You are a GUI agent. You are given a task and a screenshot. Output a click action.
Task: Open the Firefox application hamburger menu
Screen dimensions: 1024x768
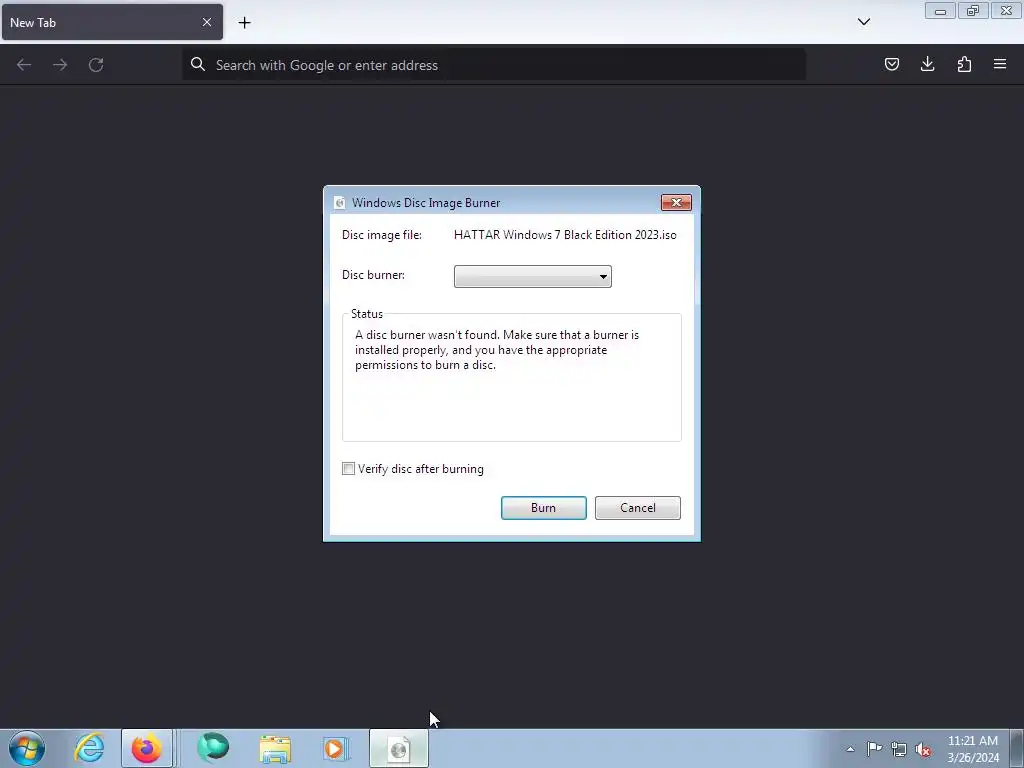pos(1000,64)
